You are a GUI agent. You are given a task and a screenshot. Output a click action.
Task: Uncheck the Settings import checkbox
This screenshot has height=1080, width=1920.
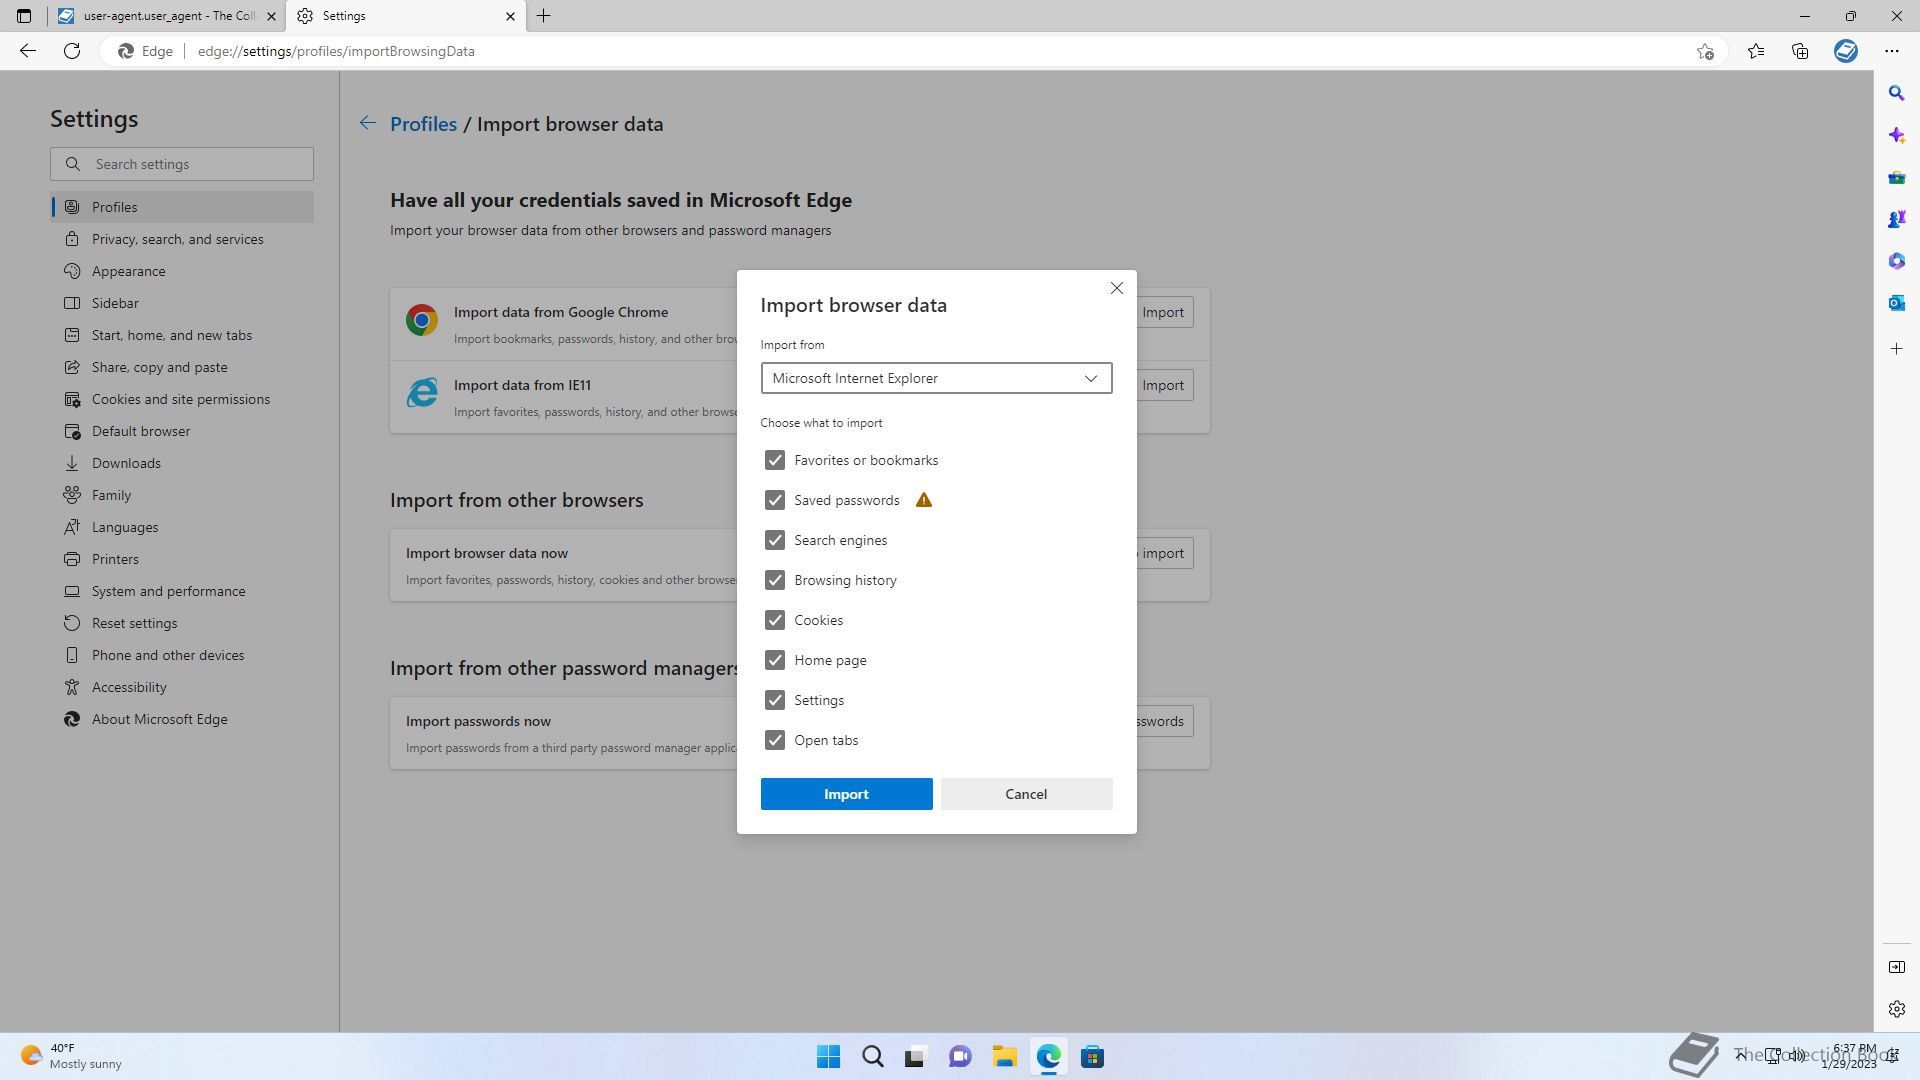(775, 700)
